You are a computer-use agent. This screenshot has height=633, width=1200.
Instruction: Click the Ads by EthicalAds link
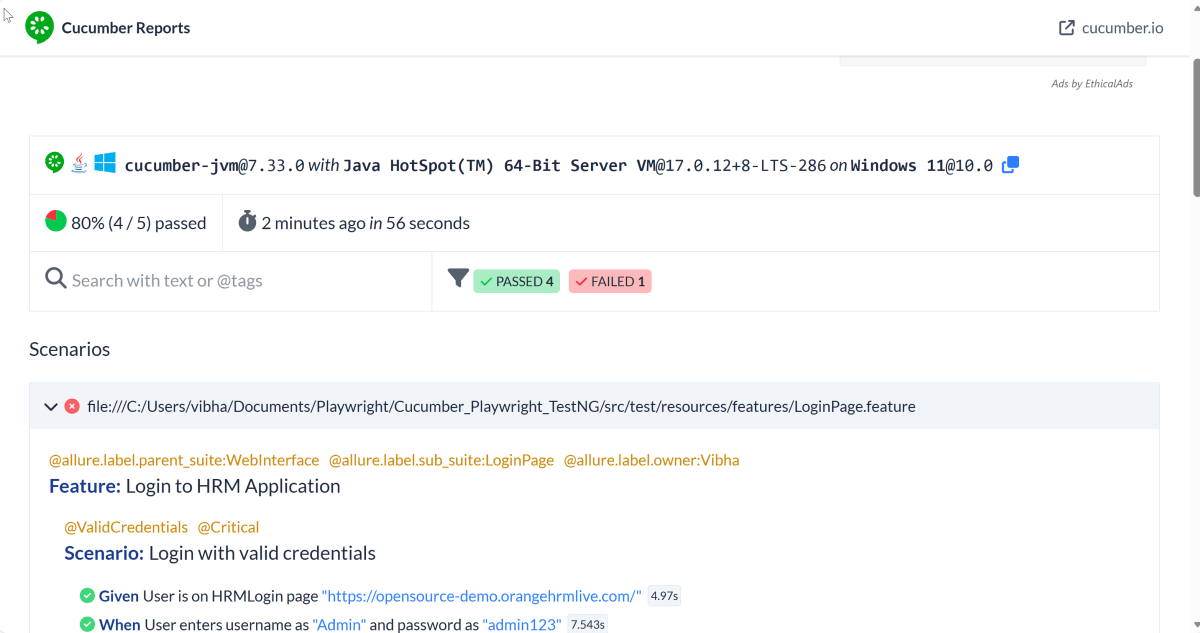click(1091, 84)
